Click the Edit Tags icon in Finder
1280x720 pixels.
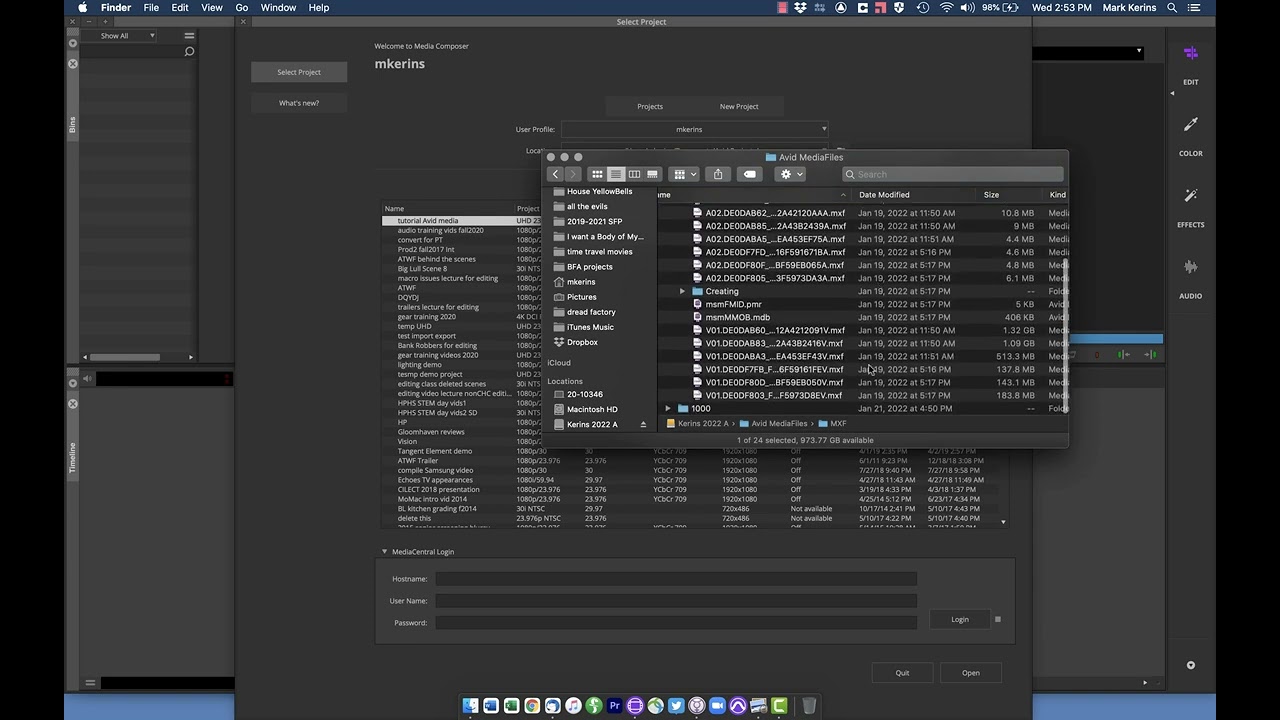click(x=750, y=174)
